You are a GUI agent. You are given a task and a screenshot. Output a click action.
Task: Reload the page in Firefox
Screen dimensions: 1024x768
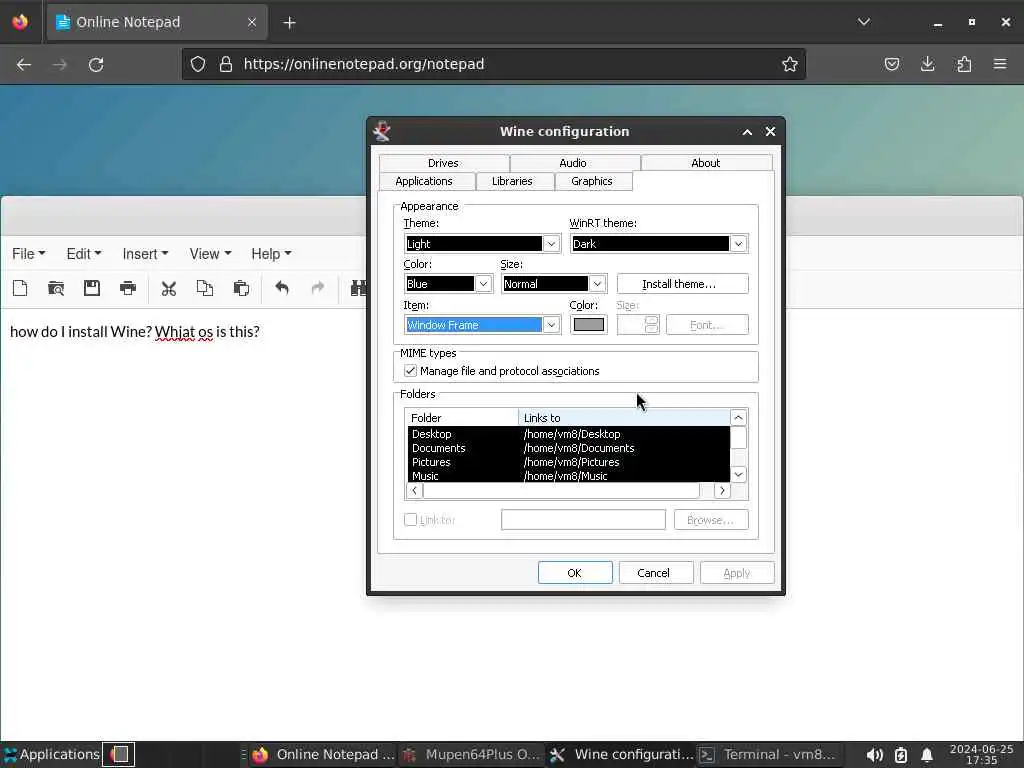click(96, 64)
